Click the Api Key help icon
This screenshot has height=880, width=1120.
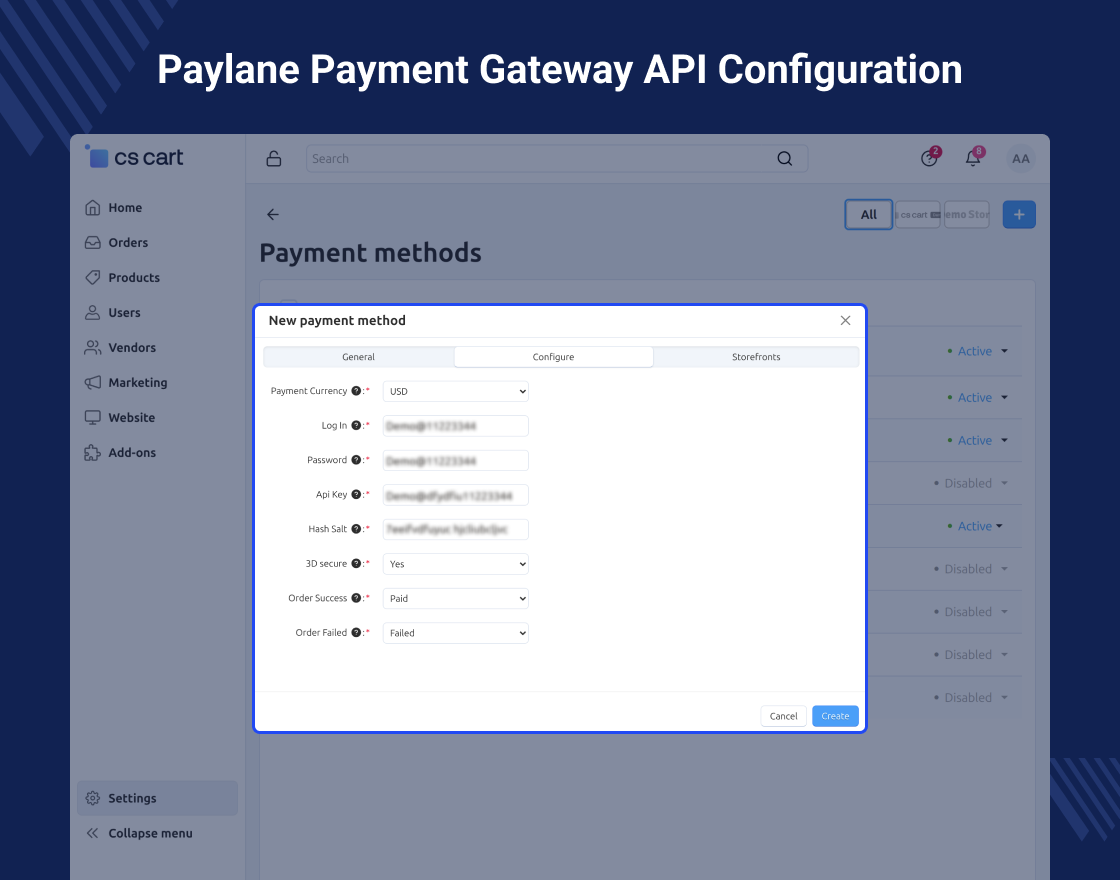coord(356,494)
